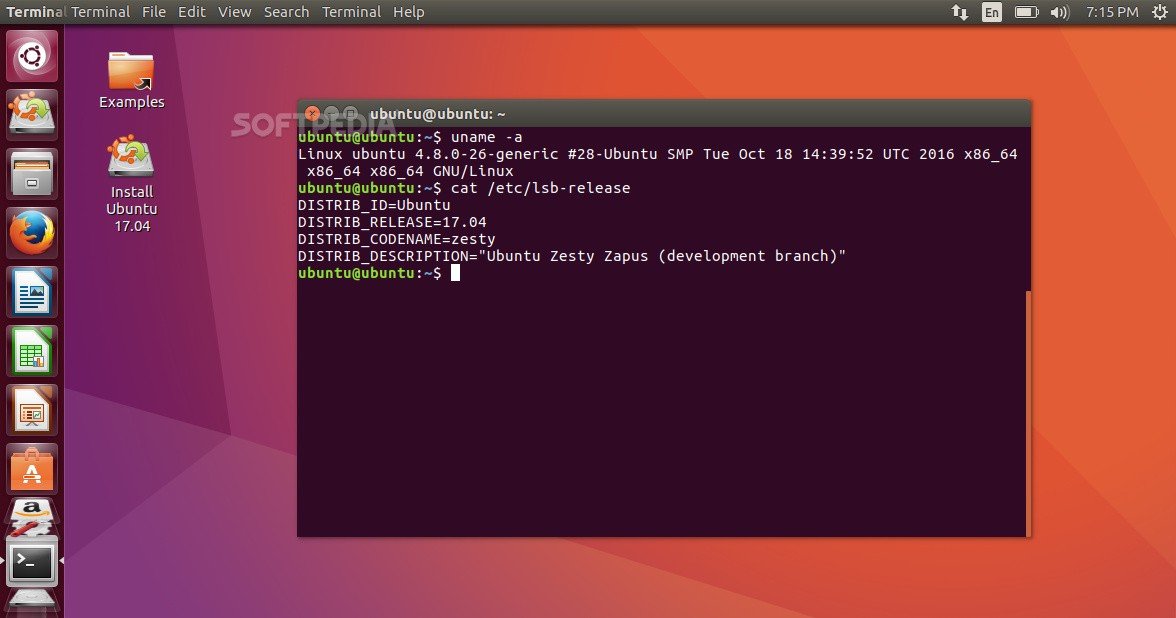Click the terminal title bar ubuntu@ubuntu: ~
Viewport: 1176px width, 618px height.
tap(437, 114)
